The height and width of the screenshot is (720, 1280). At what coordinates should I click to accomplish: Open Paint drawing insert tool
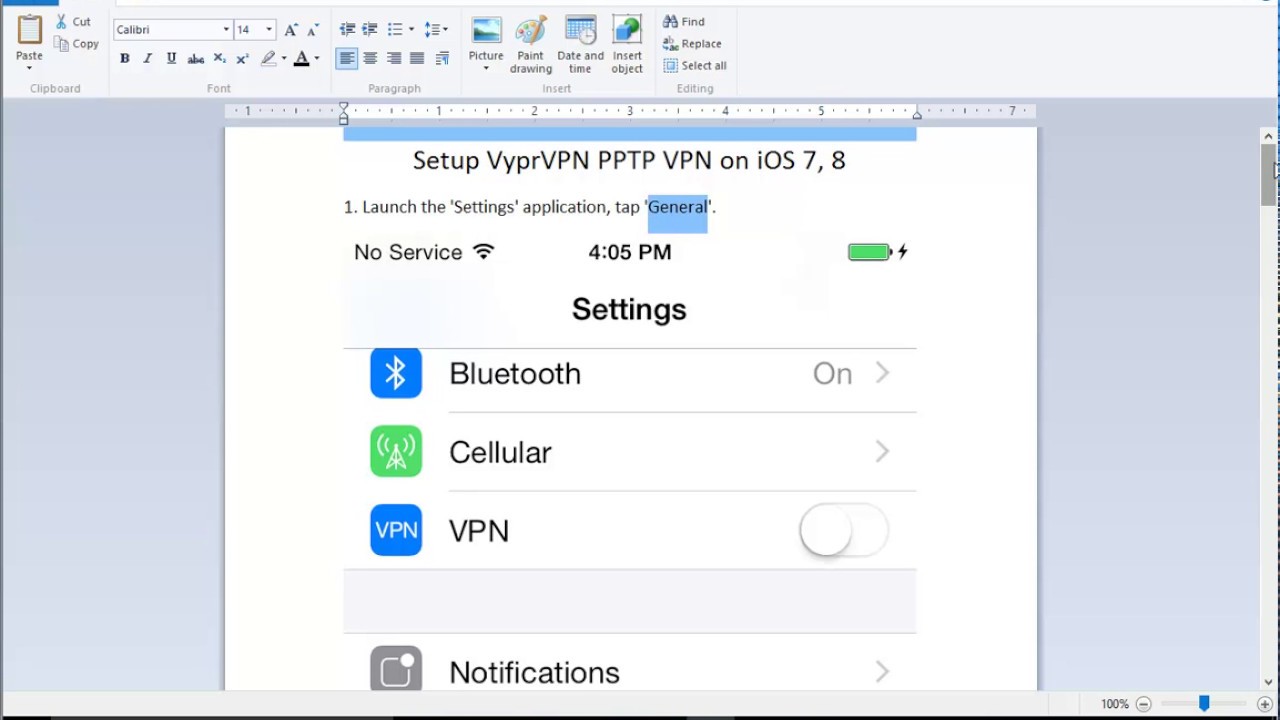(x=530, y=45)
